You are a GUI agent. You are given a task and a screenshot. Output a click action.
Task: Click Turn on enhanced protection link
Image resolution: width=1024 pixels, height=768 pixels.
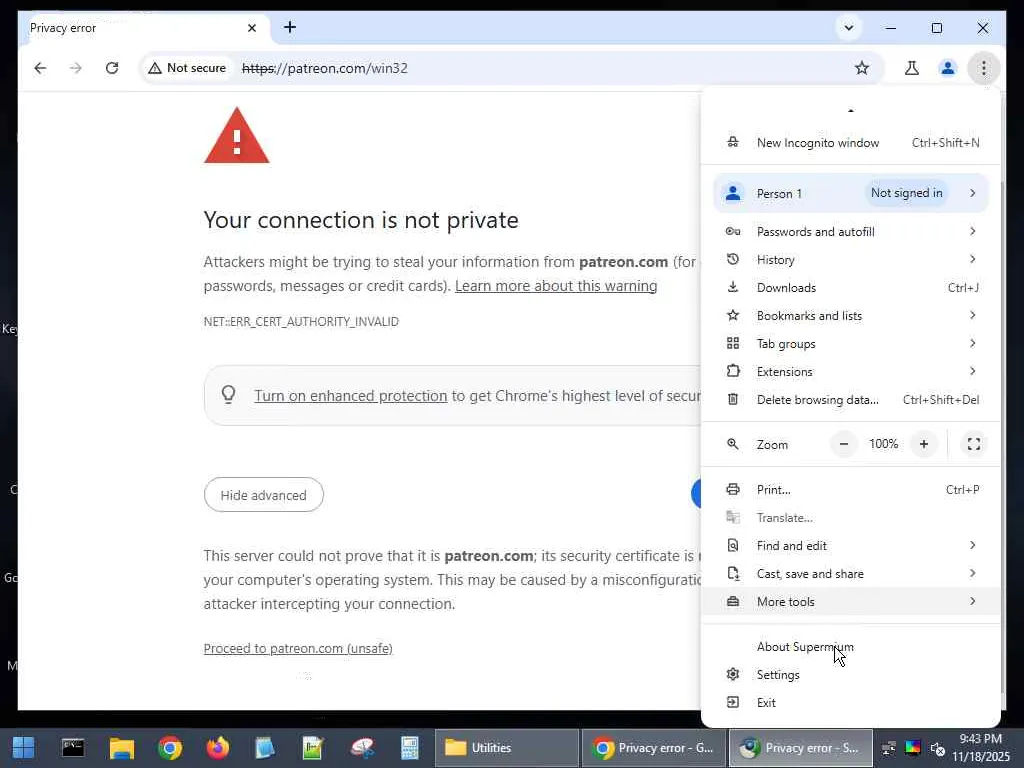351,396
